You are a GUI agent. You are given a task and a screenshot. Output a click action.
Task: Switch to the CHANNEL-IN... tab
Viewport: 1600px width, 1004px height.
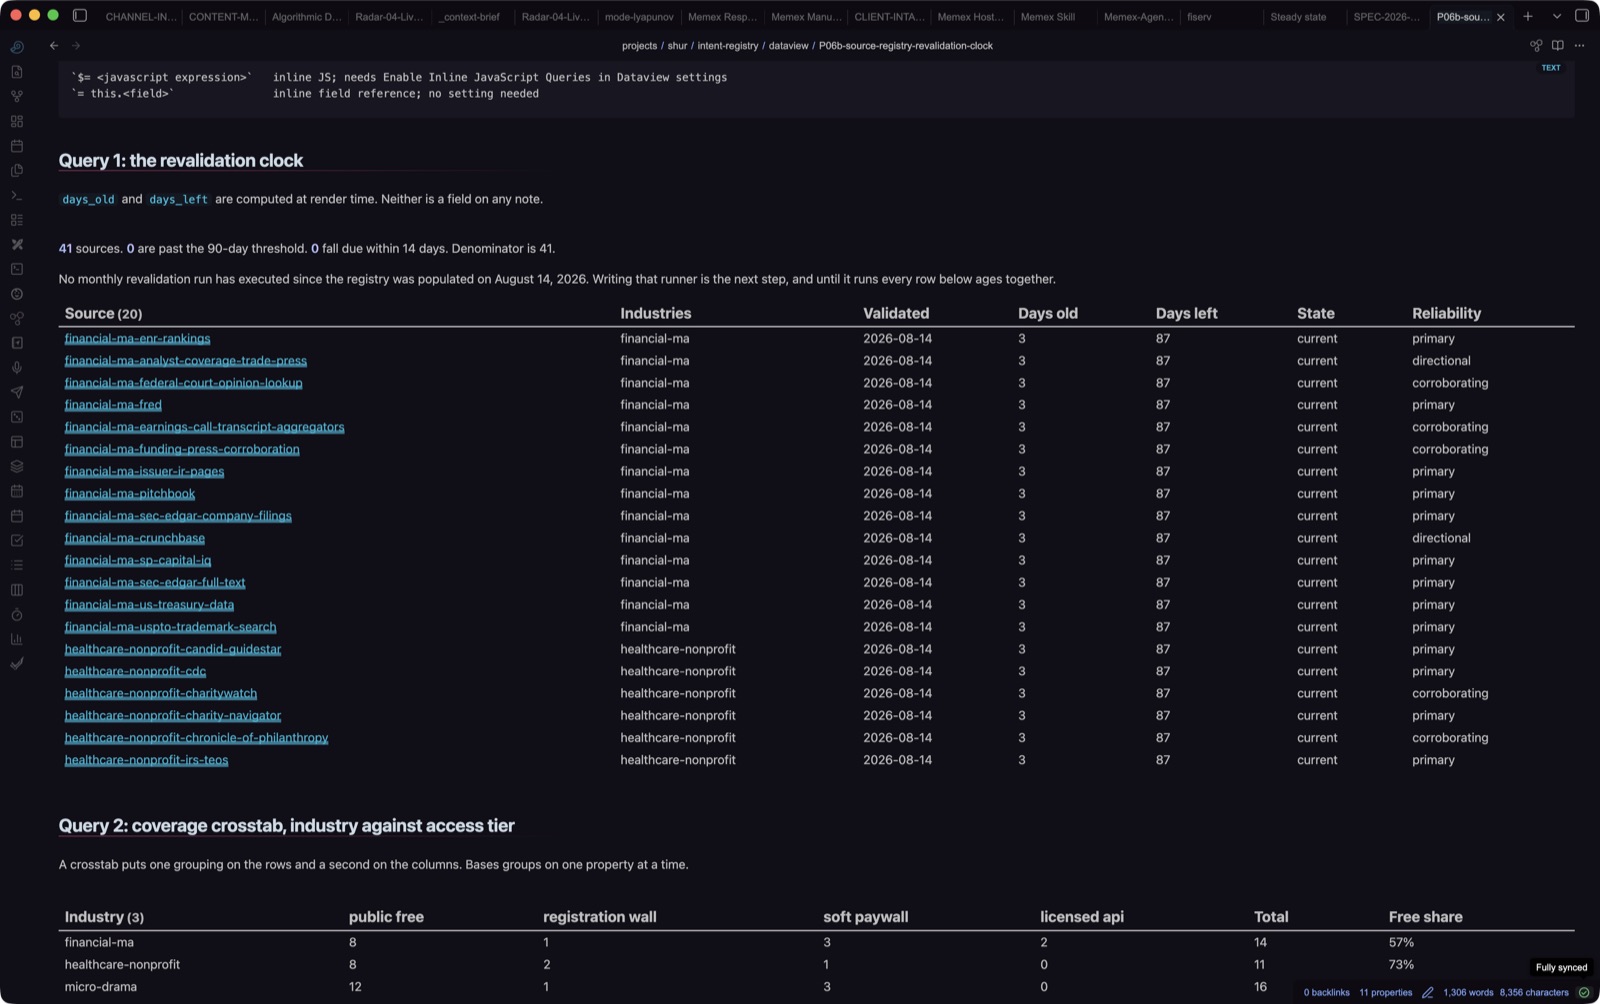(140, 17)
